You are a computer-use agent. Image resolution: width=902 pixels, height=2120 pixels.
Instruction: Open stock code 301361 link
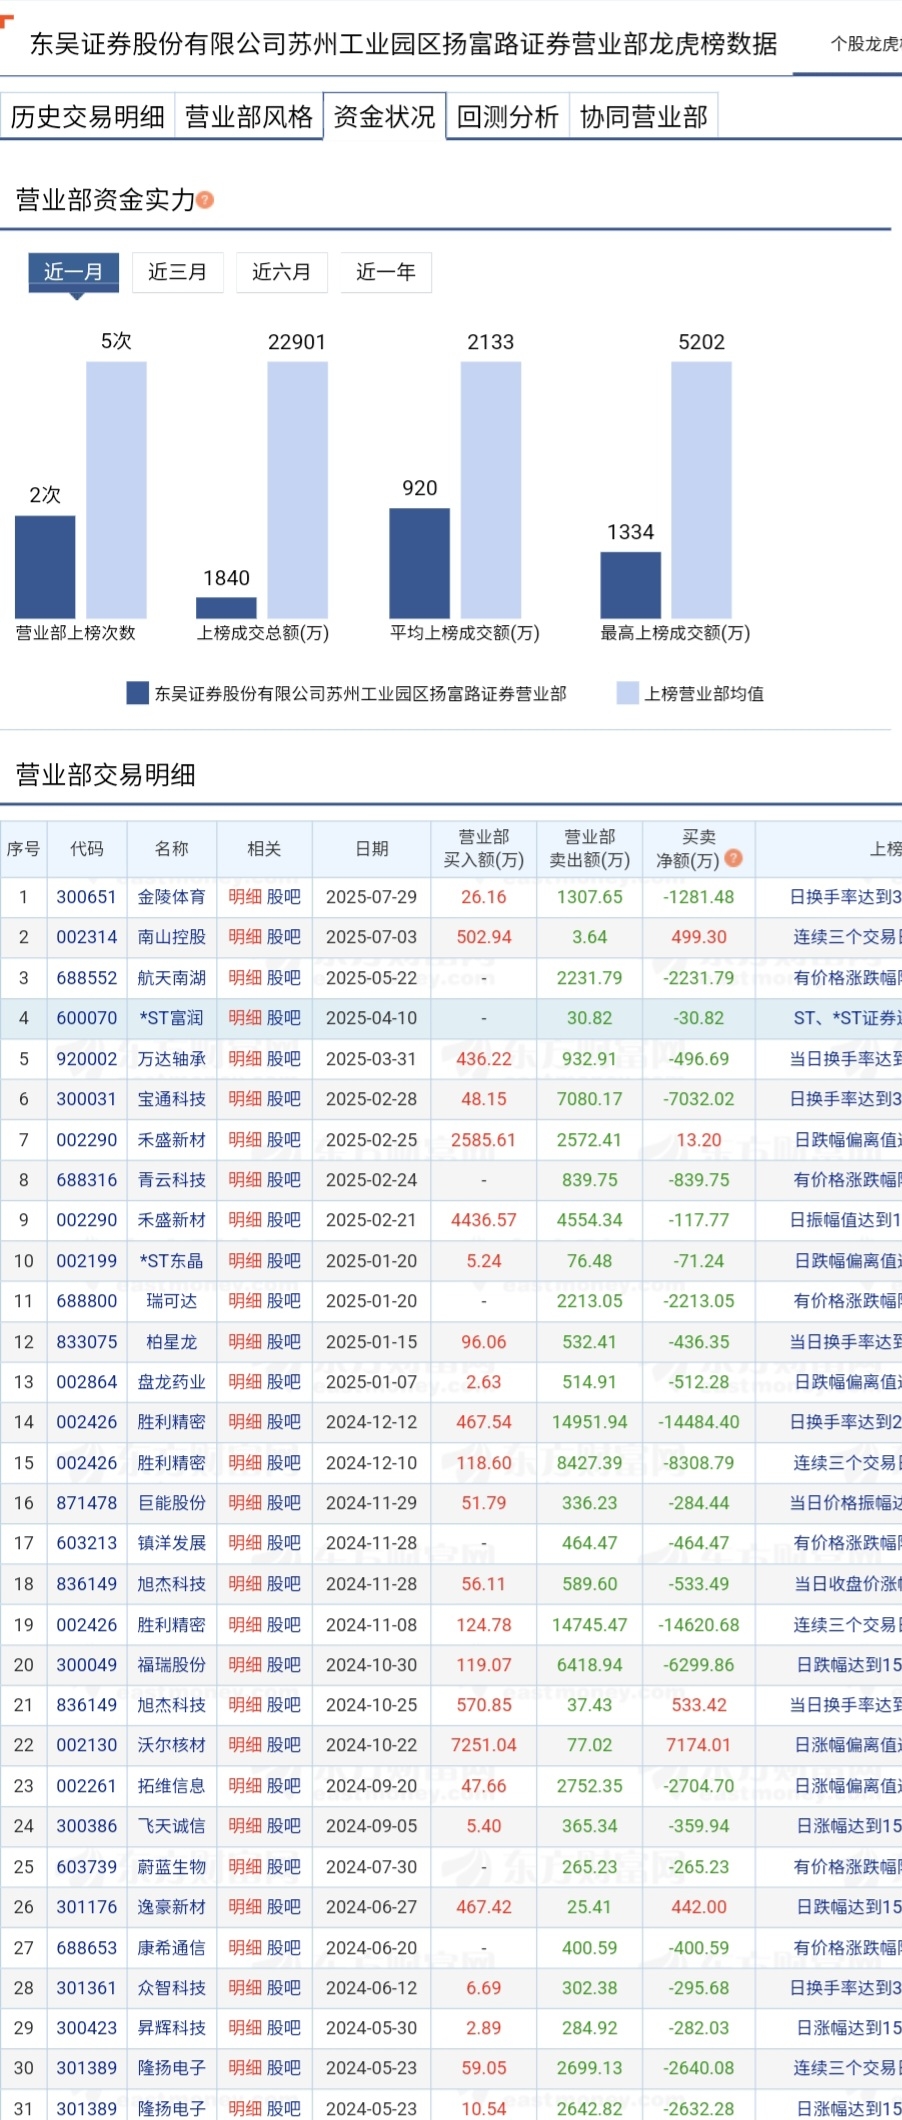pos(87,1988)
